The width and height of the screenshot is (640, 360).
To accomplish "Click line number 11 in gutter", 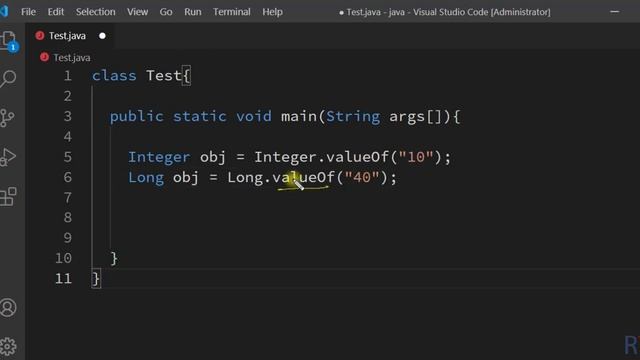I will pyautogui.click(x=63, y=278).
